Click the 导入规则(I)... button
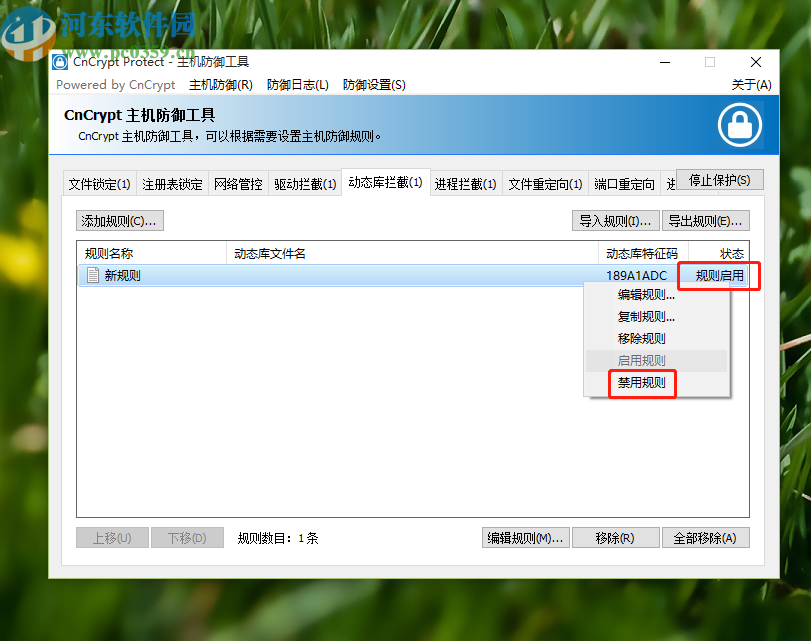Screen dimensions: 811x641 615,221
